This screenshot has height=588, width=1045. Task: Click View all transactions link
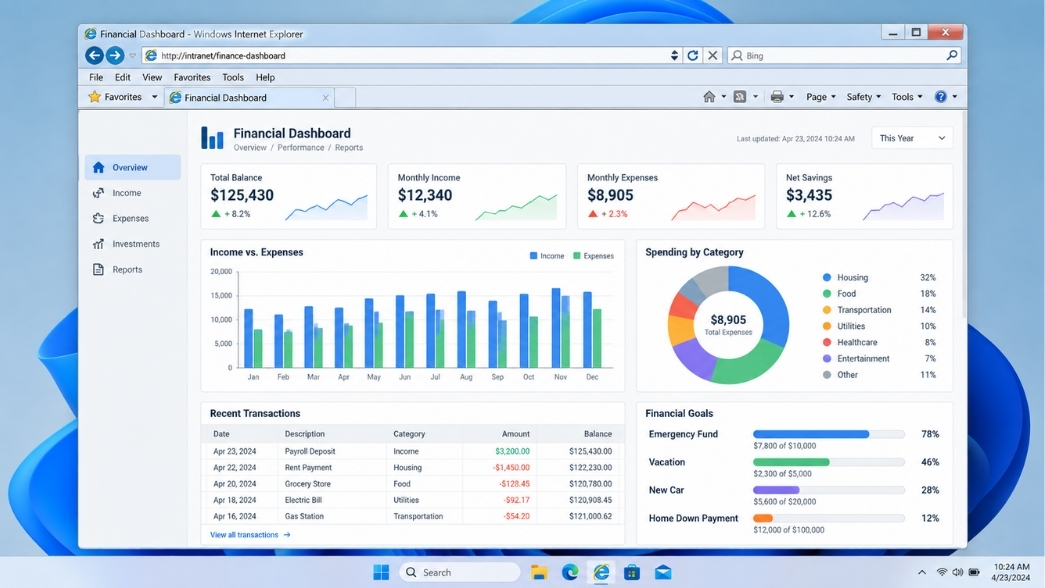tap(250, 535)
